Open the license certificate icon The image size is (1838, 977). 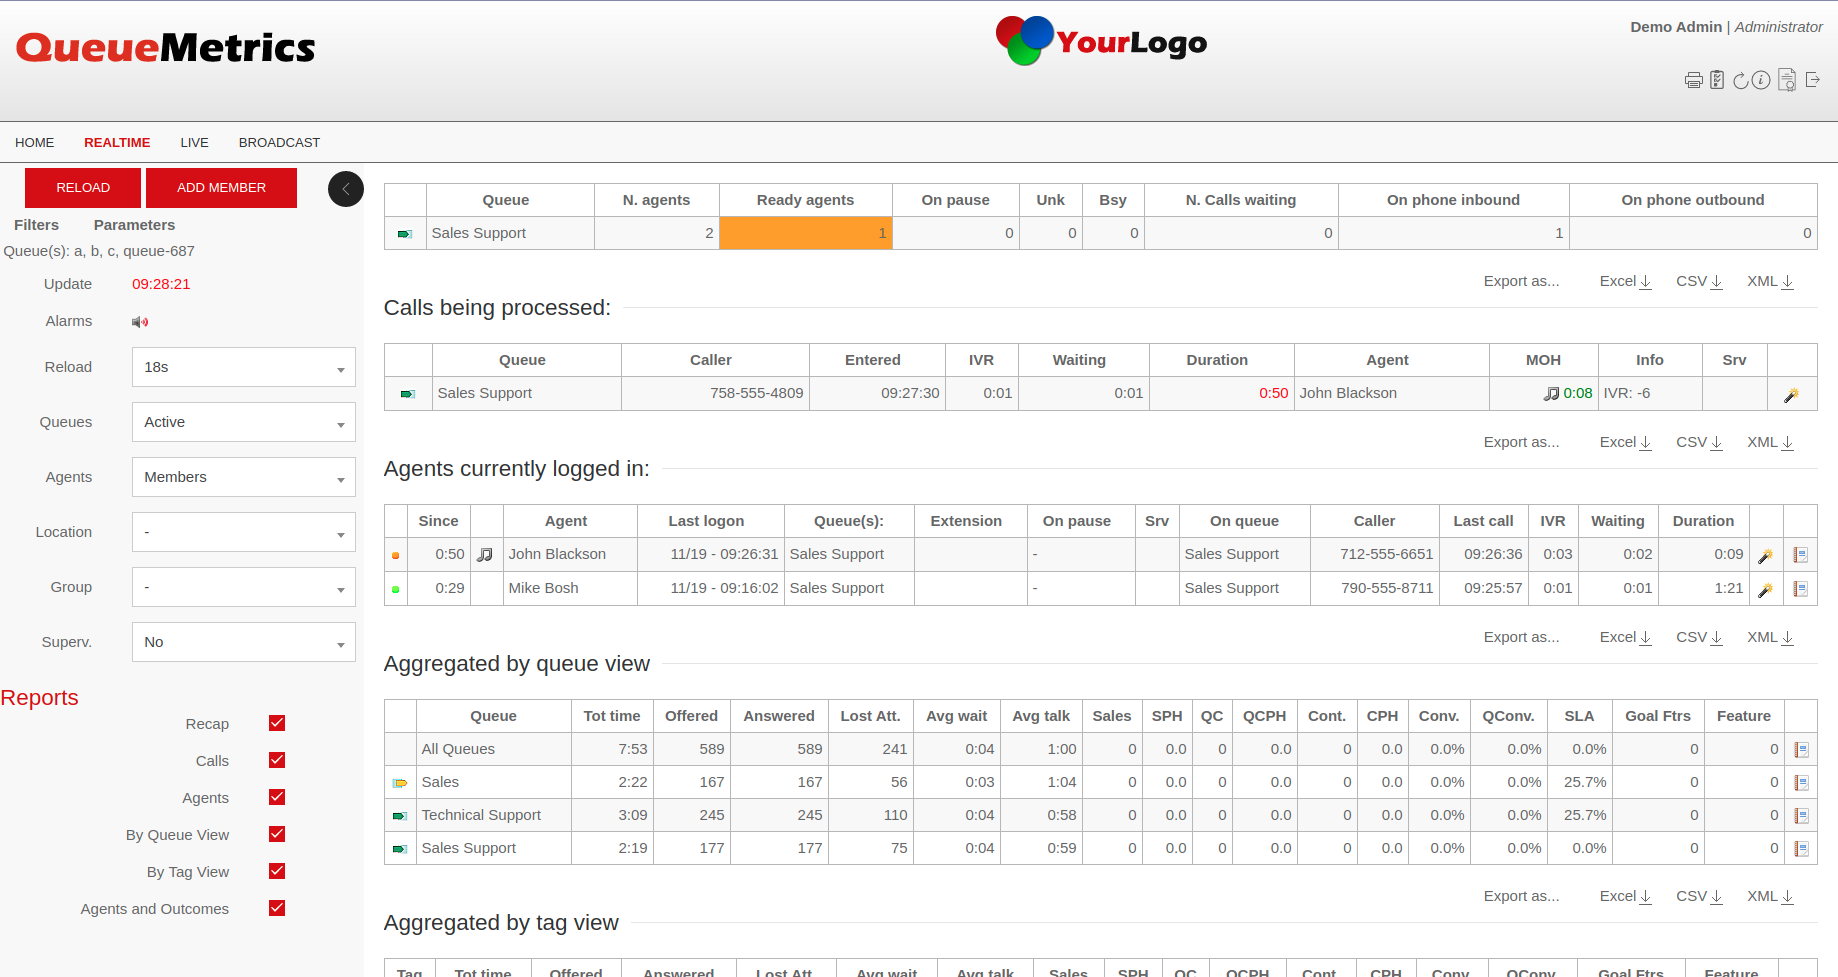(1787, 80)
